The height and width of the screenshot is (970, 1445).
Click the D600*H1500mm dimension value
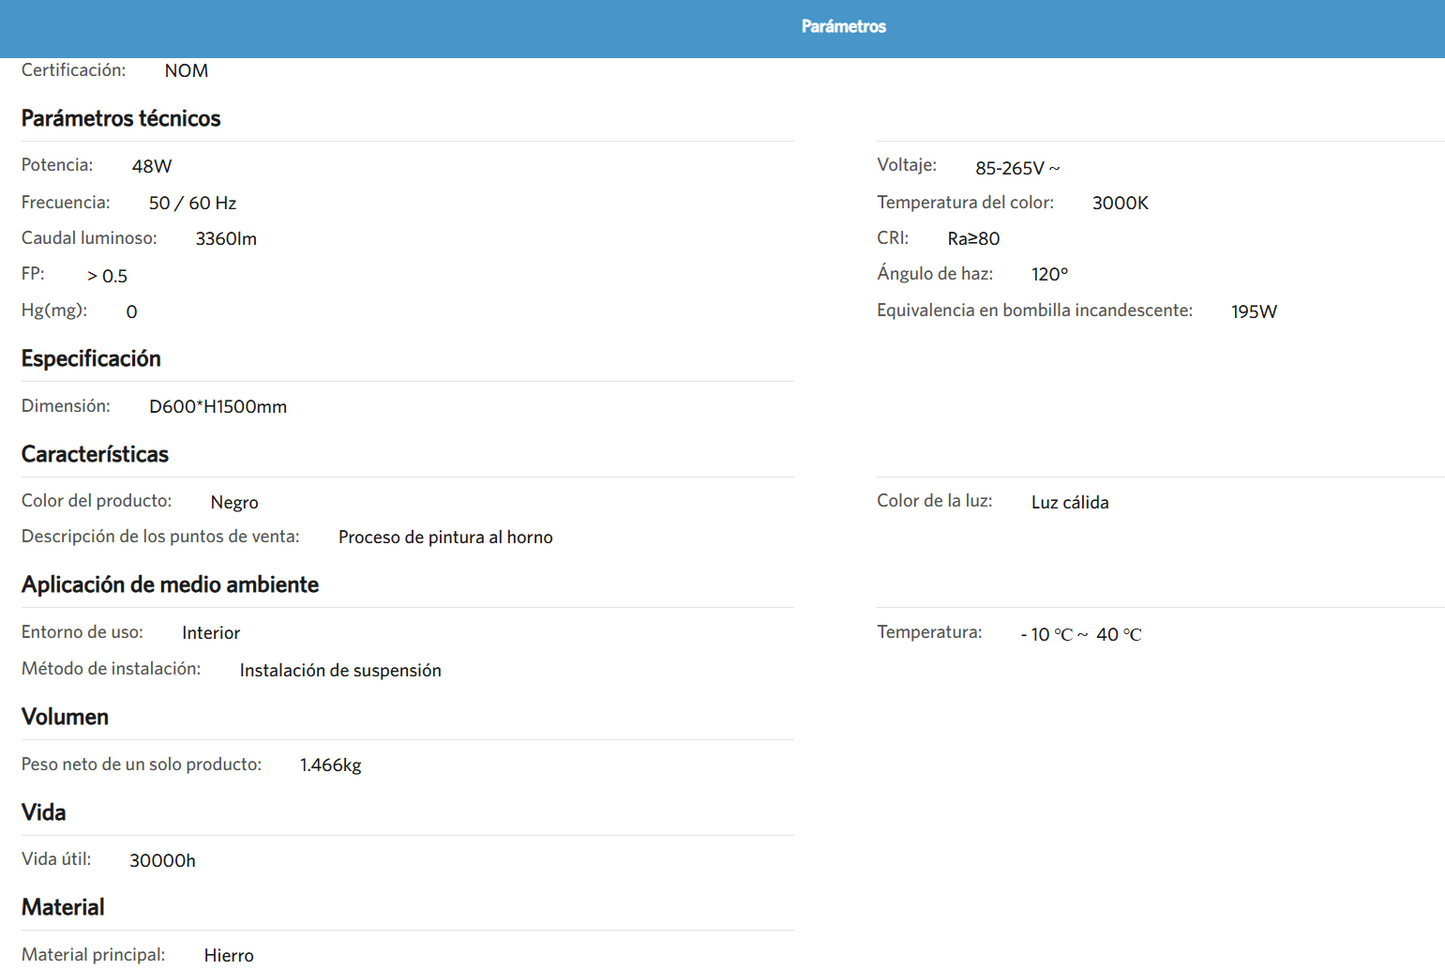pyautogui.click(x=218, y=407)
